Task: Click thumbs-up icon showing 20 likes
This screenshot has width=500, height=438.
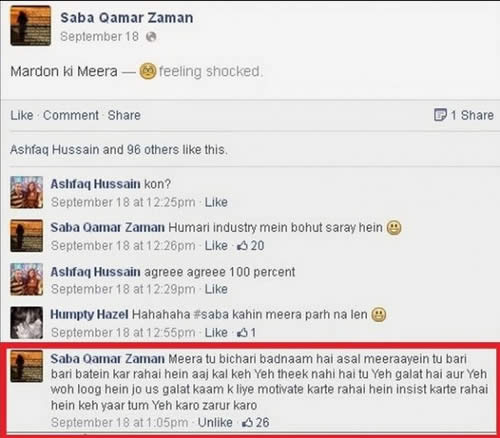Action: click(242, 246)
